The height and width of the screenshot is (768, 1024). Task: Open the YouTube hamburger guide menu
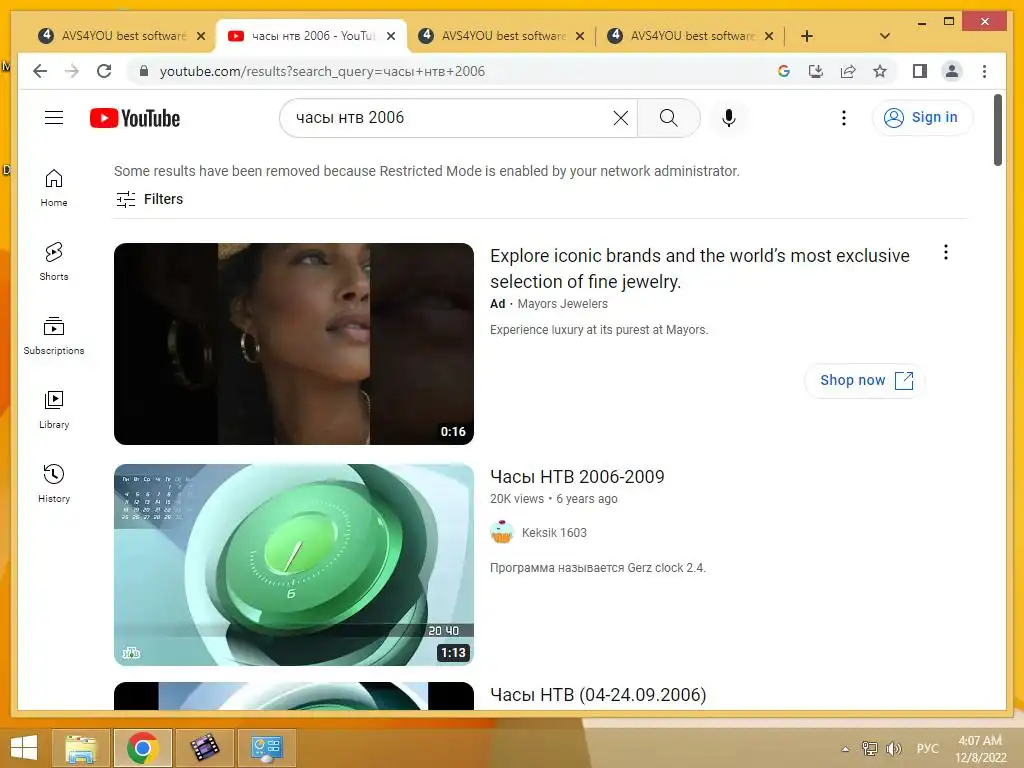click(x=54, y=118)
